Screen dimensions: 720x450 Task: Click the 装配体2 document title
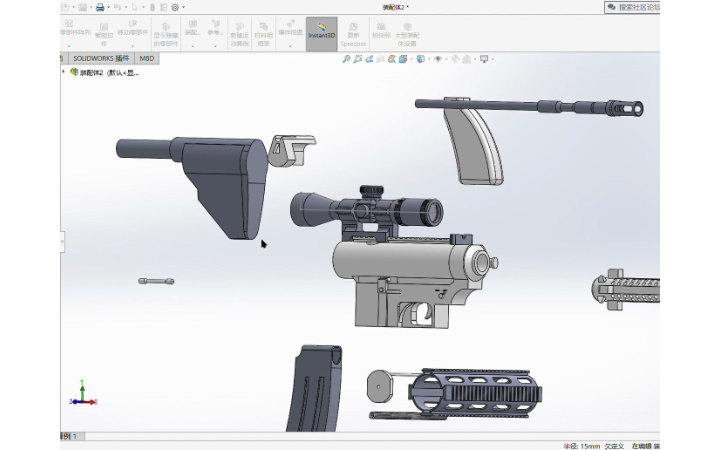[395, 7]
